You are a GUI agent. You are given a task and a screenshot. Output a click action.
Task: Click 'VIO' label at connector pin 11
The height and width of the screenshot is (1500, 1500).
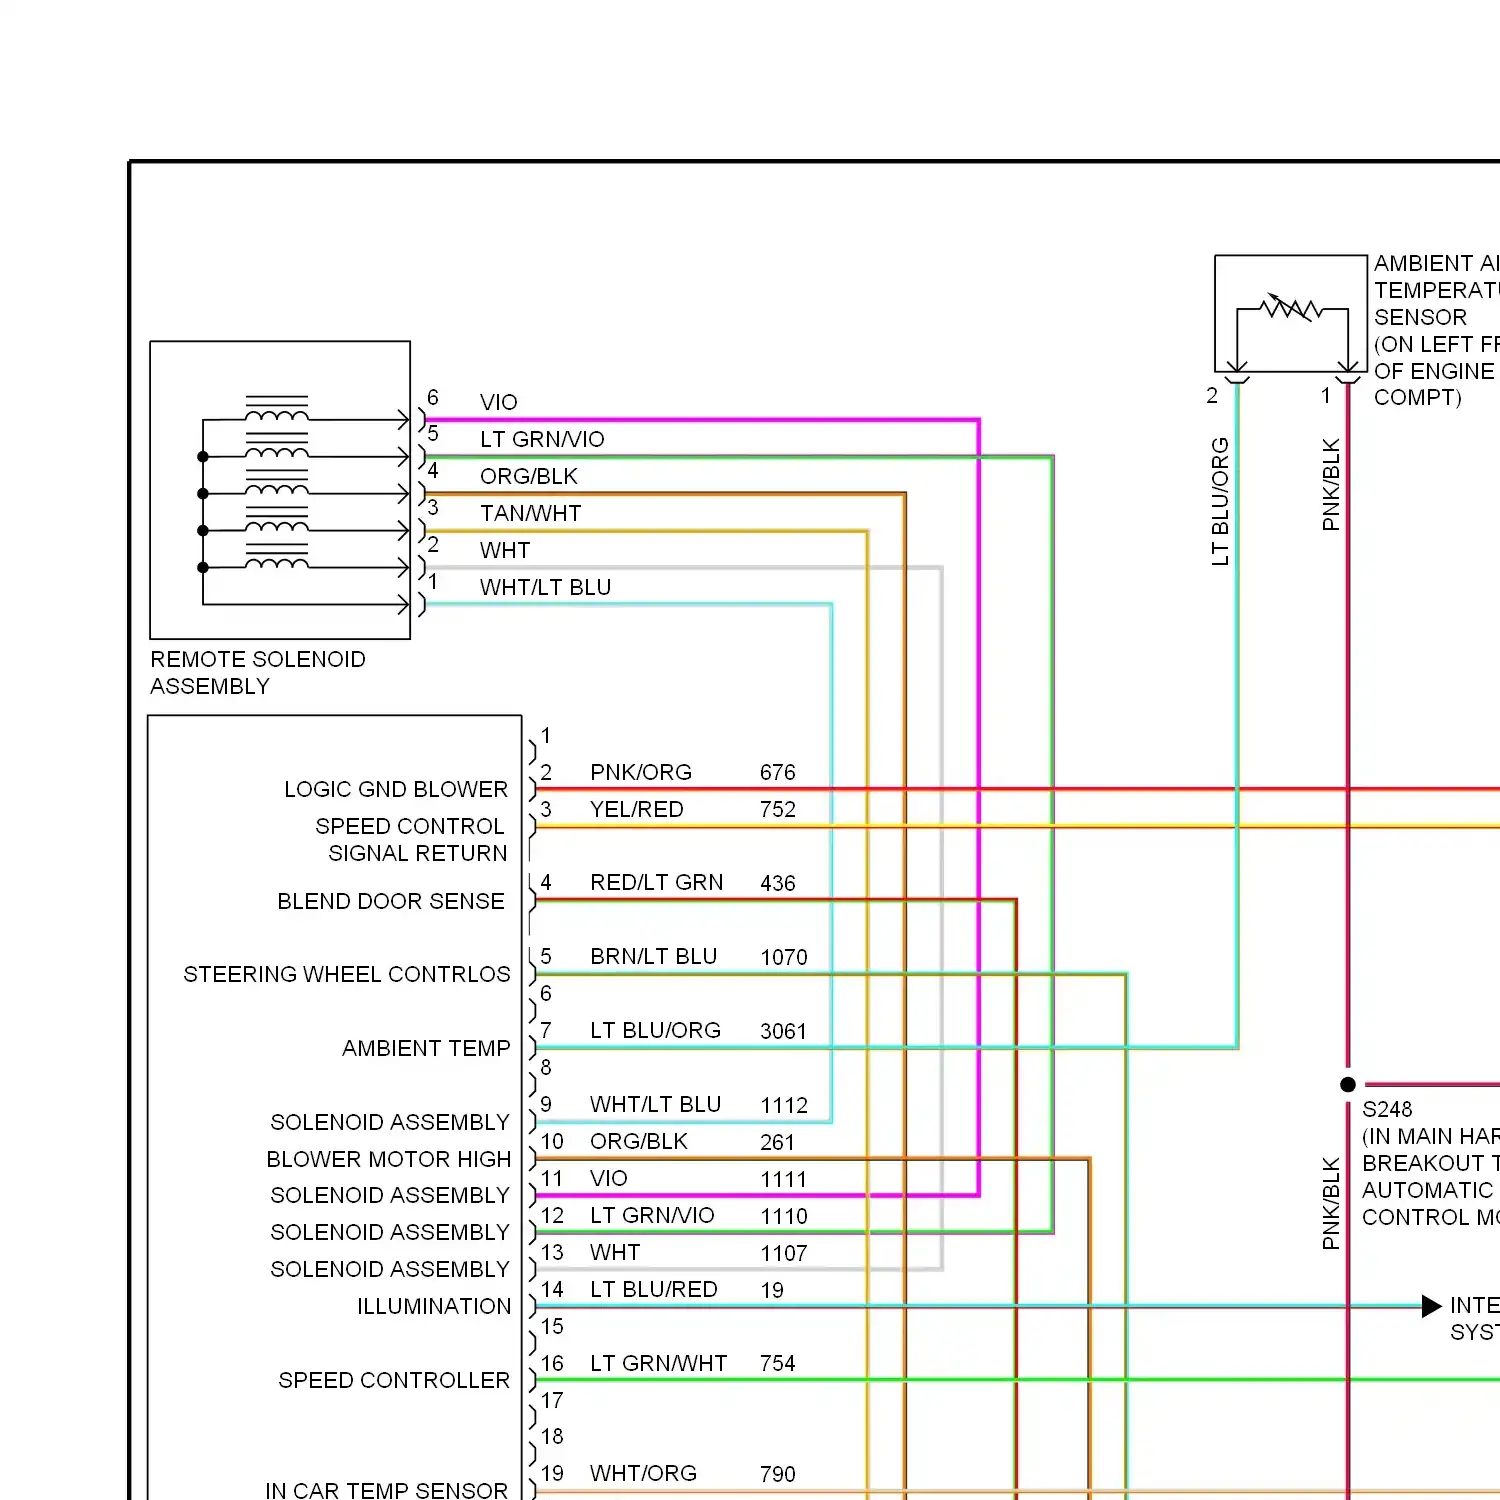608,1178
